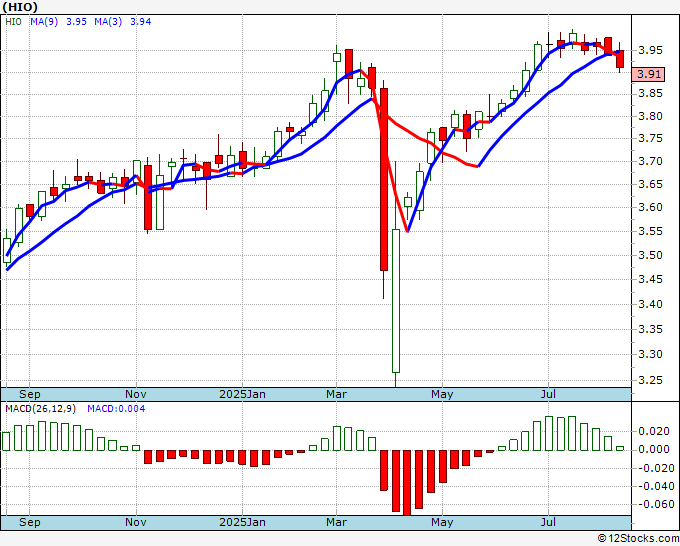This screenshot has height=546, width=680.
Task: Click the pink 3.91 current price tag
Action: click(x=648, y=74)
